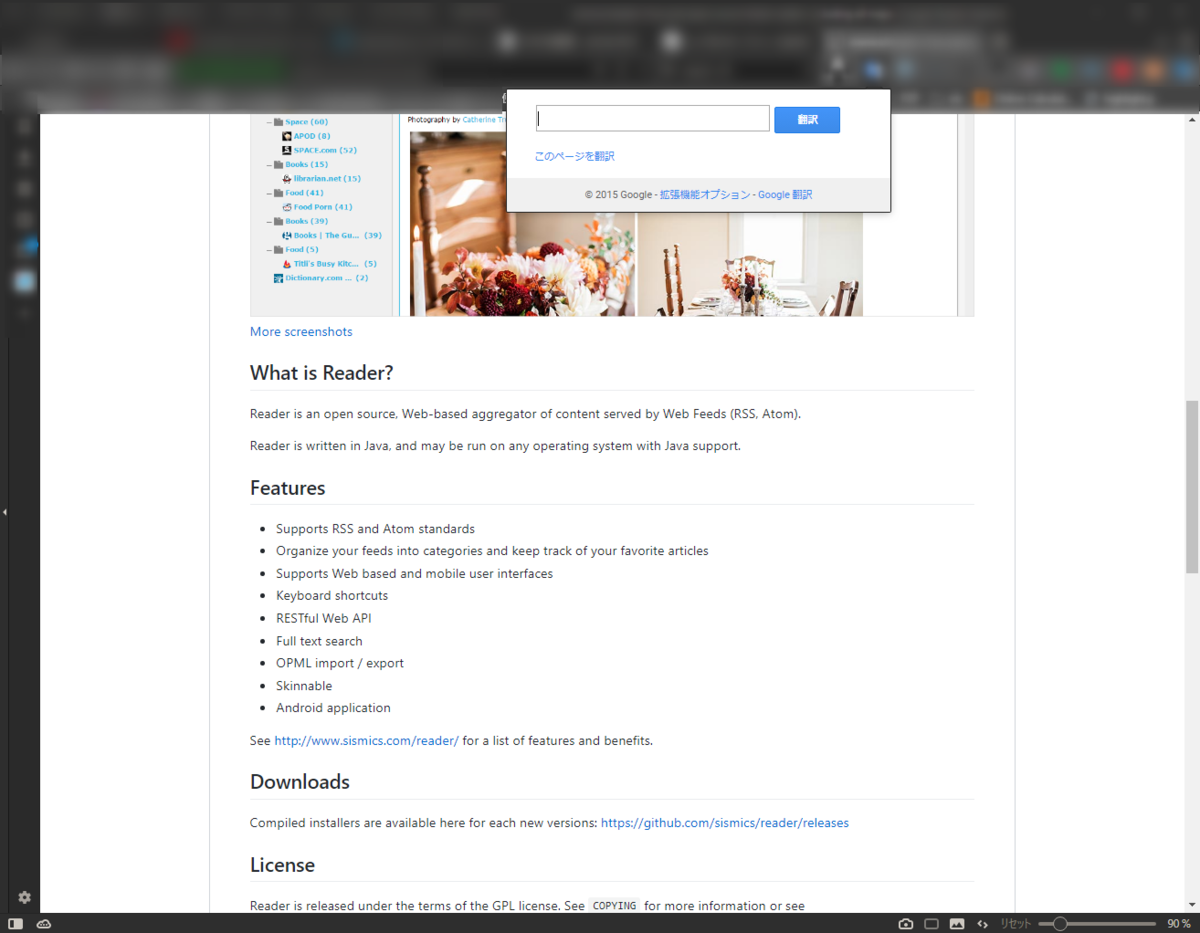Open the cloud sync status icon

click(44, 924)
